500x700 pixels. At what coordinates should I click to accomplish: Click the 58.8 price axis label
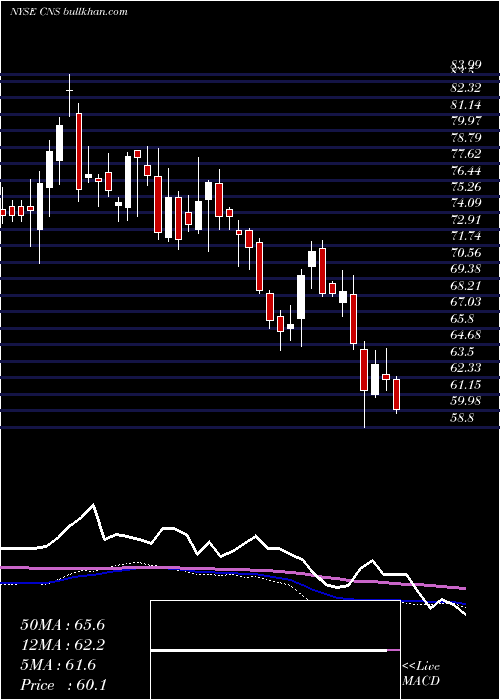pyautogui.click(x=463, y=418)
